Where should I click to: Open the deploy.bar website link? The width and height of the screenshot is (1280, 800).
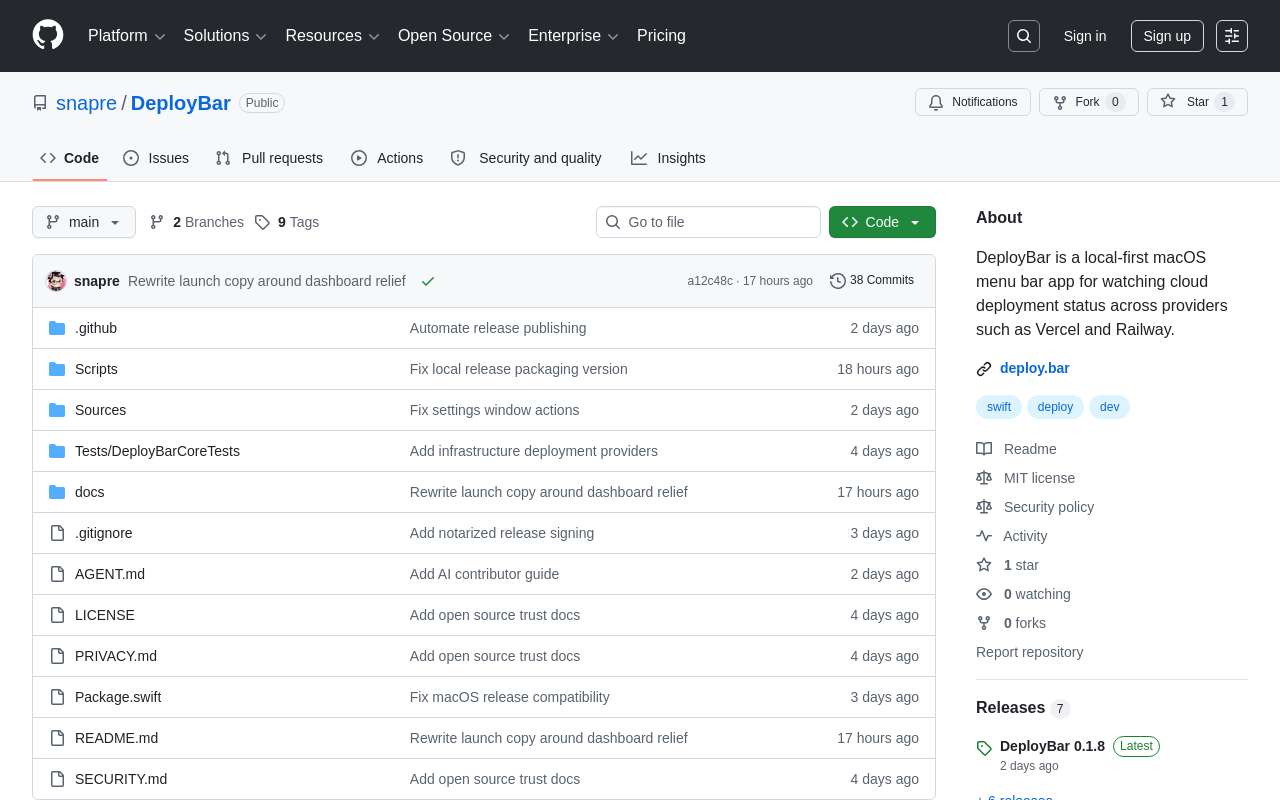1035,368
